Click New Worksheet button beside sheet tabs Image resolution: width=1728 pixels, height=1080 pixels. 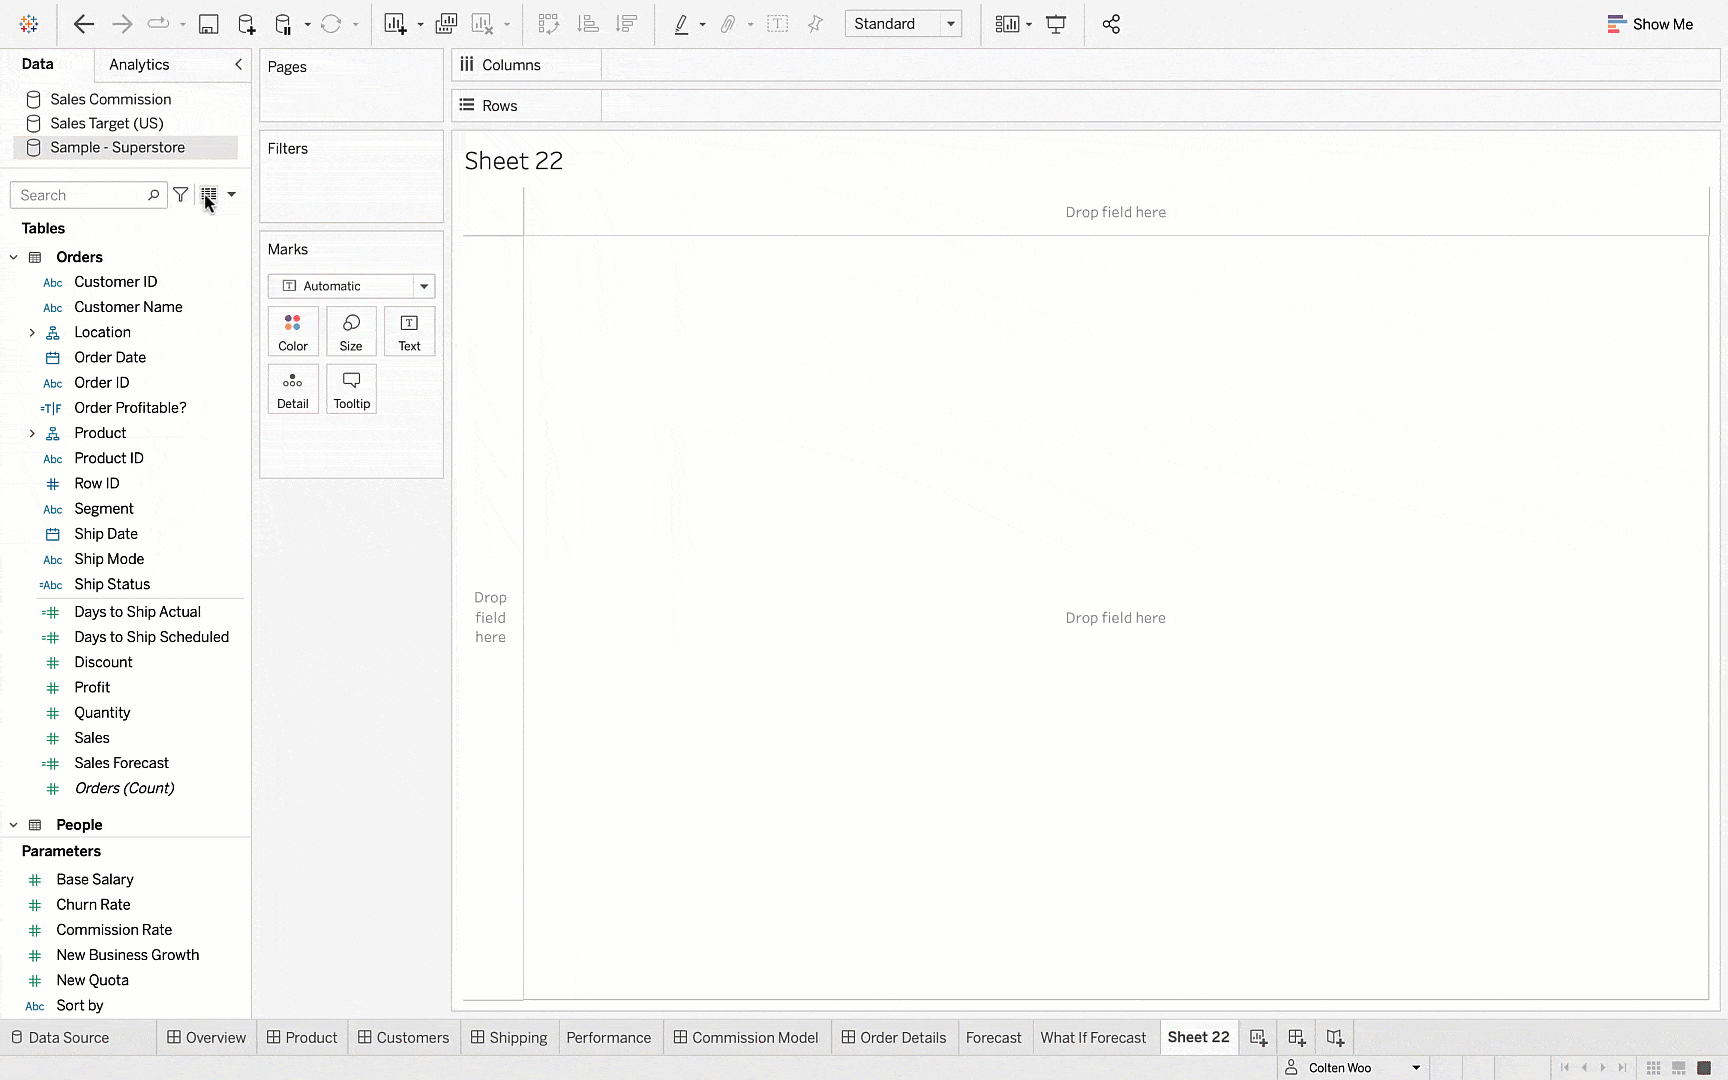point(1259,1038)
